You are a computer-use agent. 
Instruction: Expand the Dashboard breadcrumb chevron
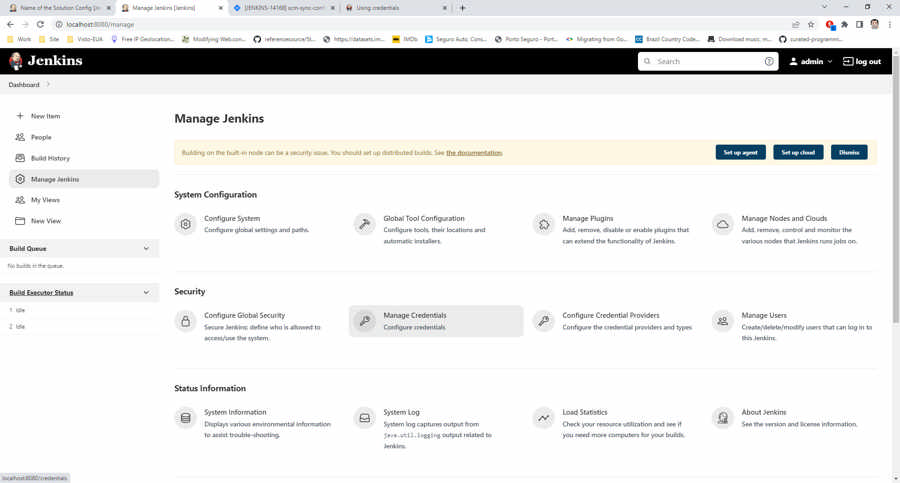pyautogui.click(x=48, y=85)
